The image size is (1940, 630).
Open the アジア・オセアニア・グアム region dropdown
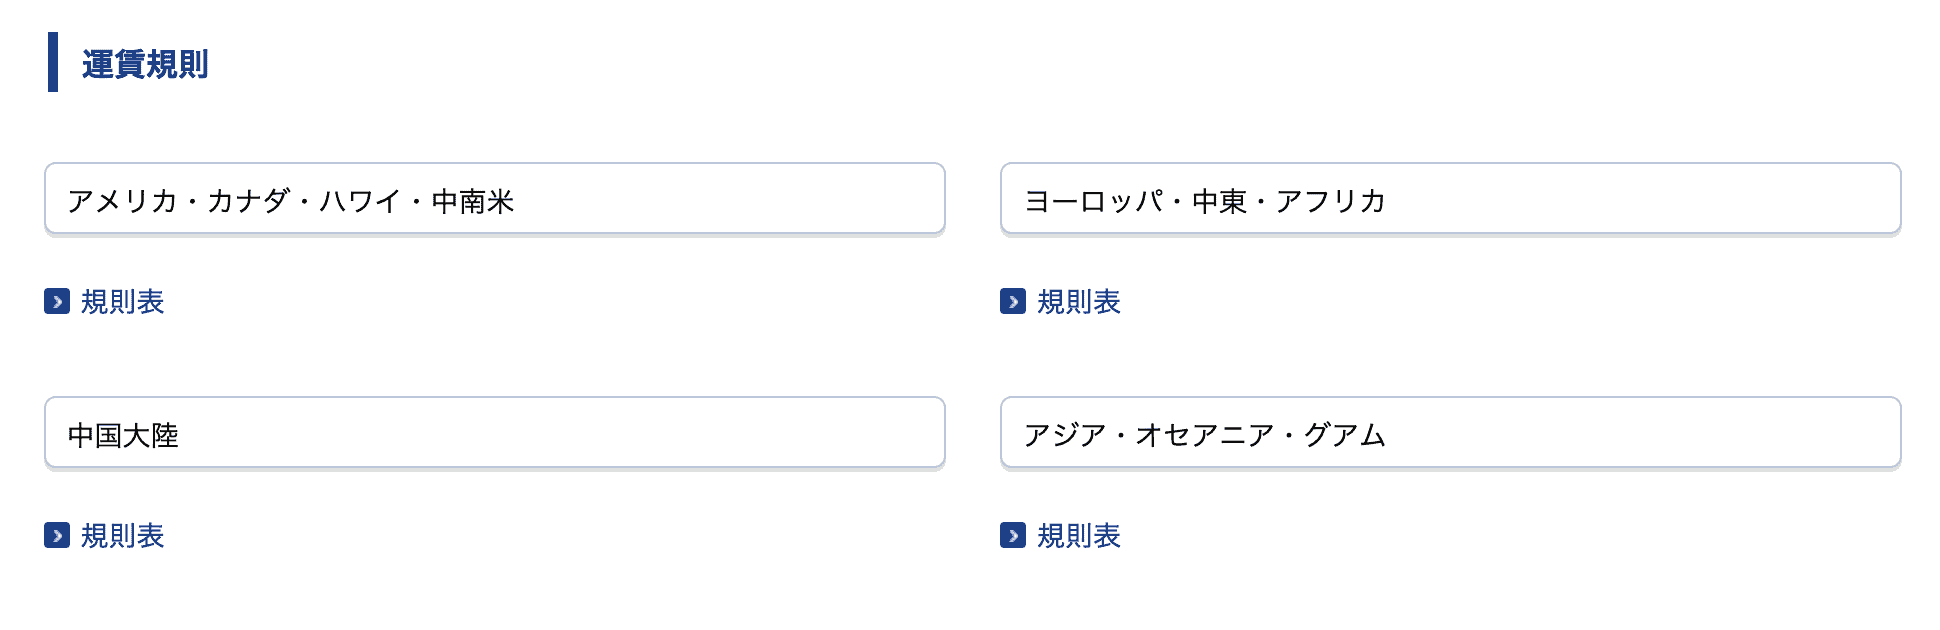tap(1450, 434)
